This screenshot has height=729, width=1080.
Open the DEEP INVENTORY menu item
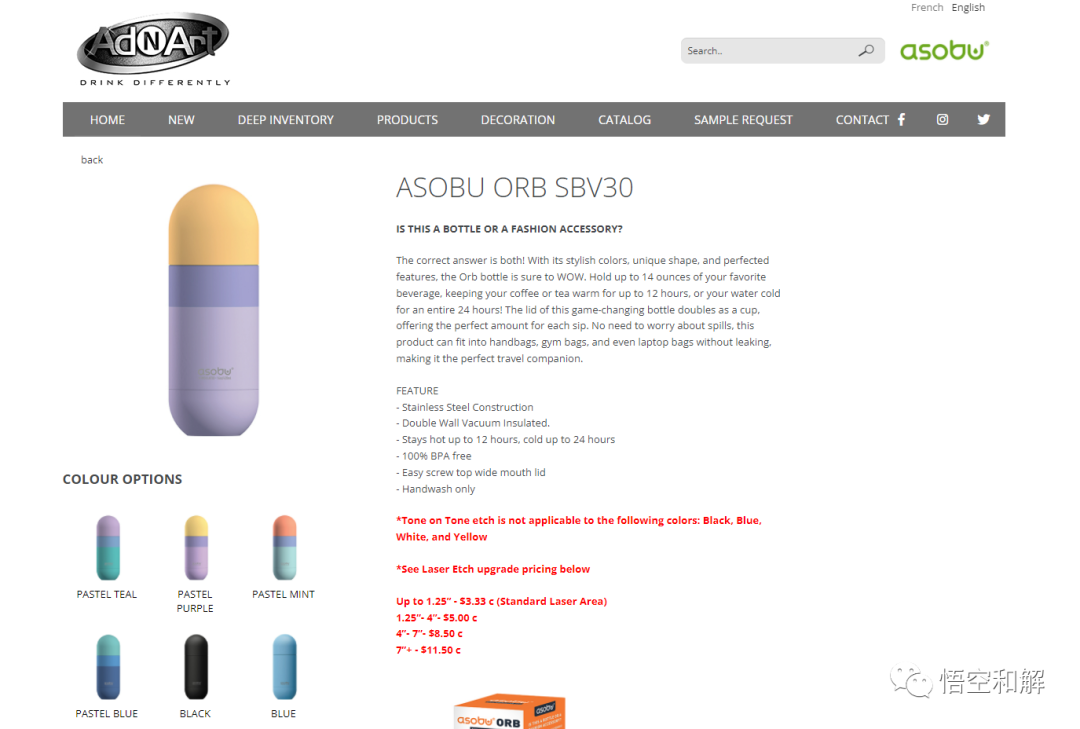coord(286,120)
